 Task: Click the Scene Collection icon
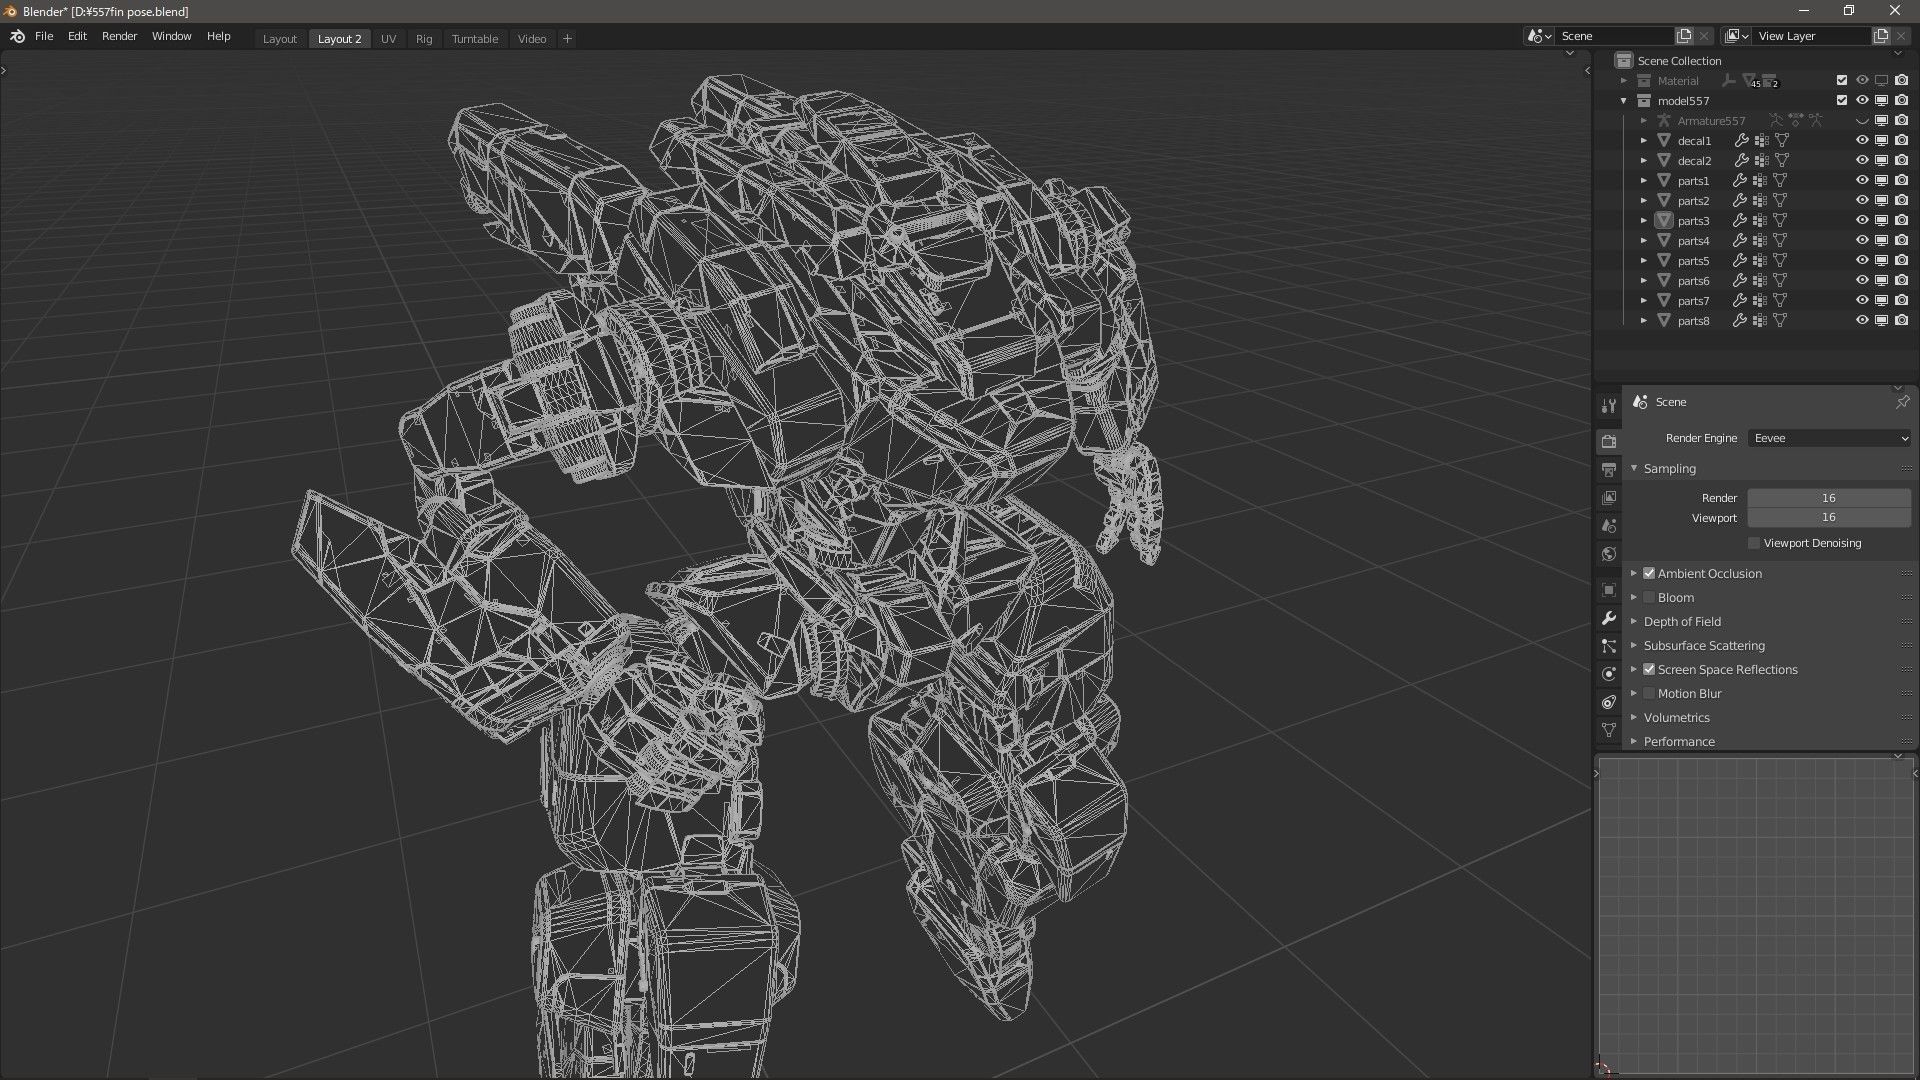pos(1624,61)
